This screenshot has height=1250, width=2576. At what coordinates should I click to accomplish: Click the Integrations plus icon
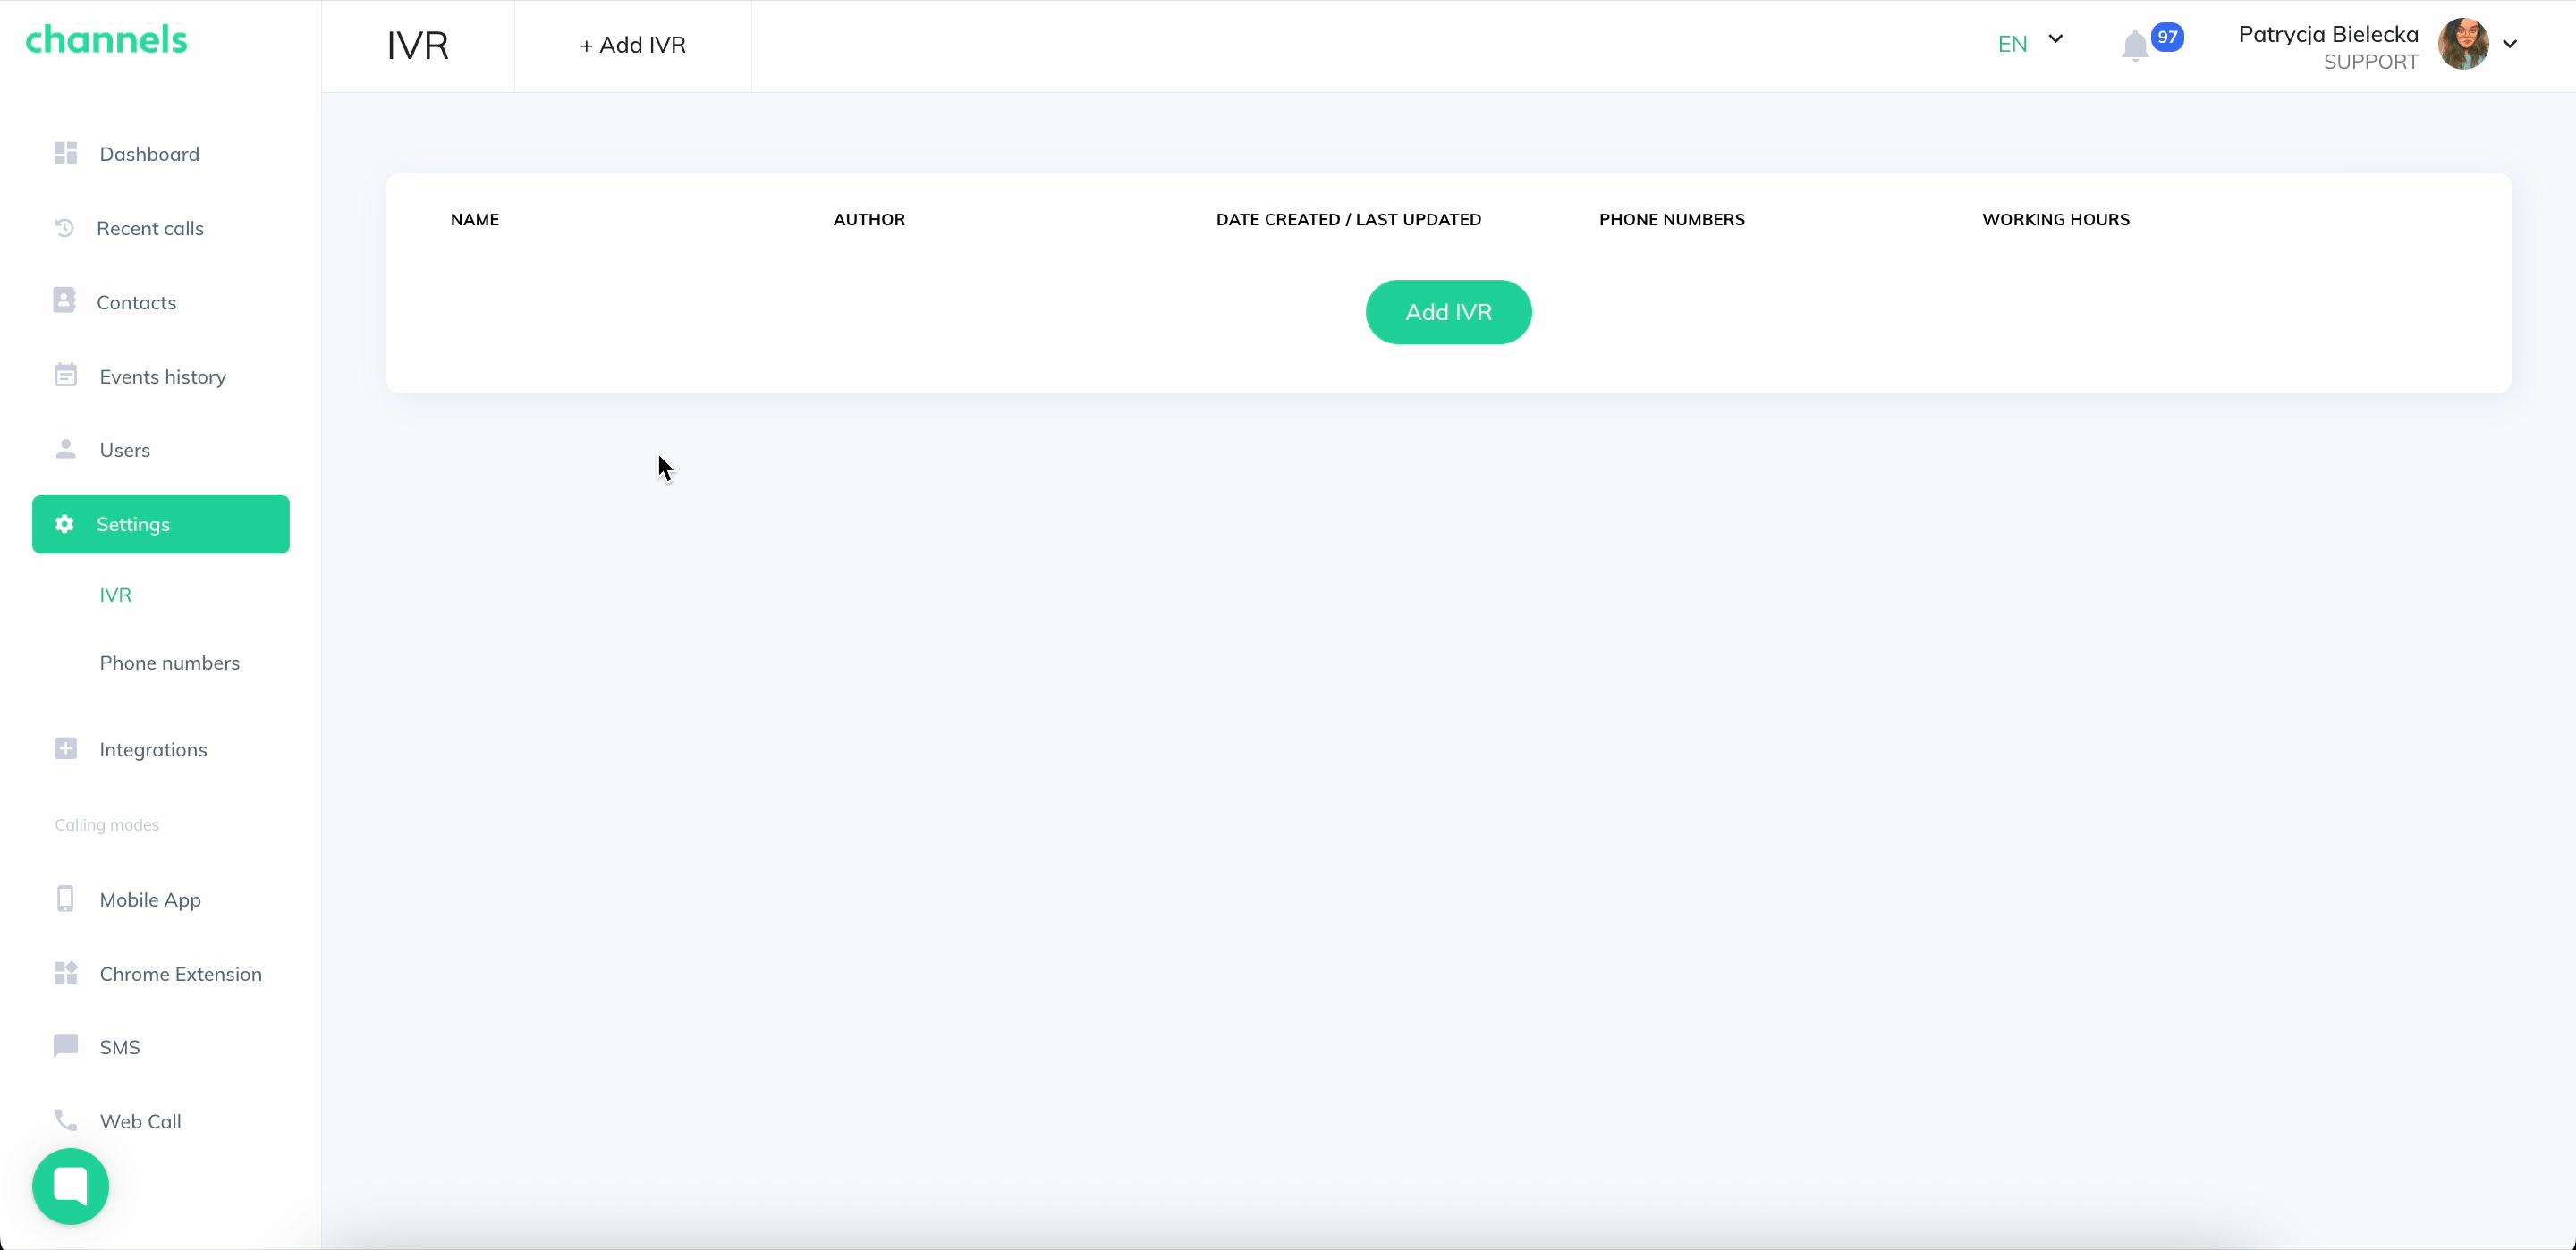click(x=66, y=749)
